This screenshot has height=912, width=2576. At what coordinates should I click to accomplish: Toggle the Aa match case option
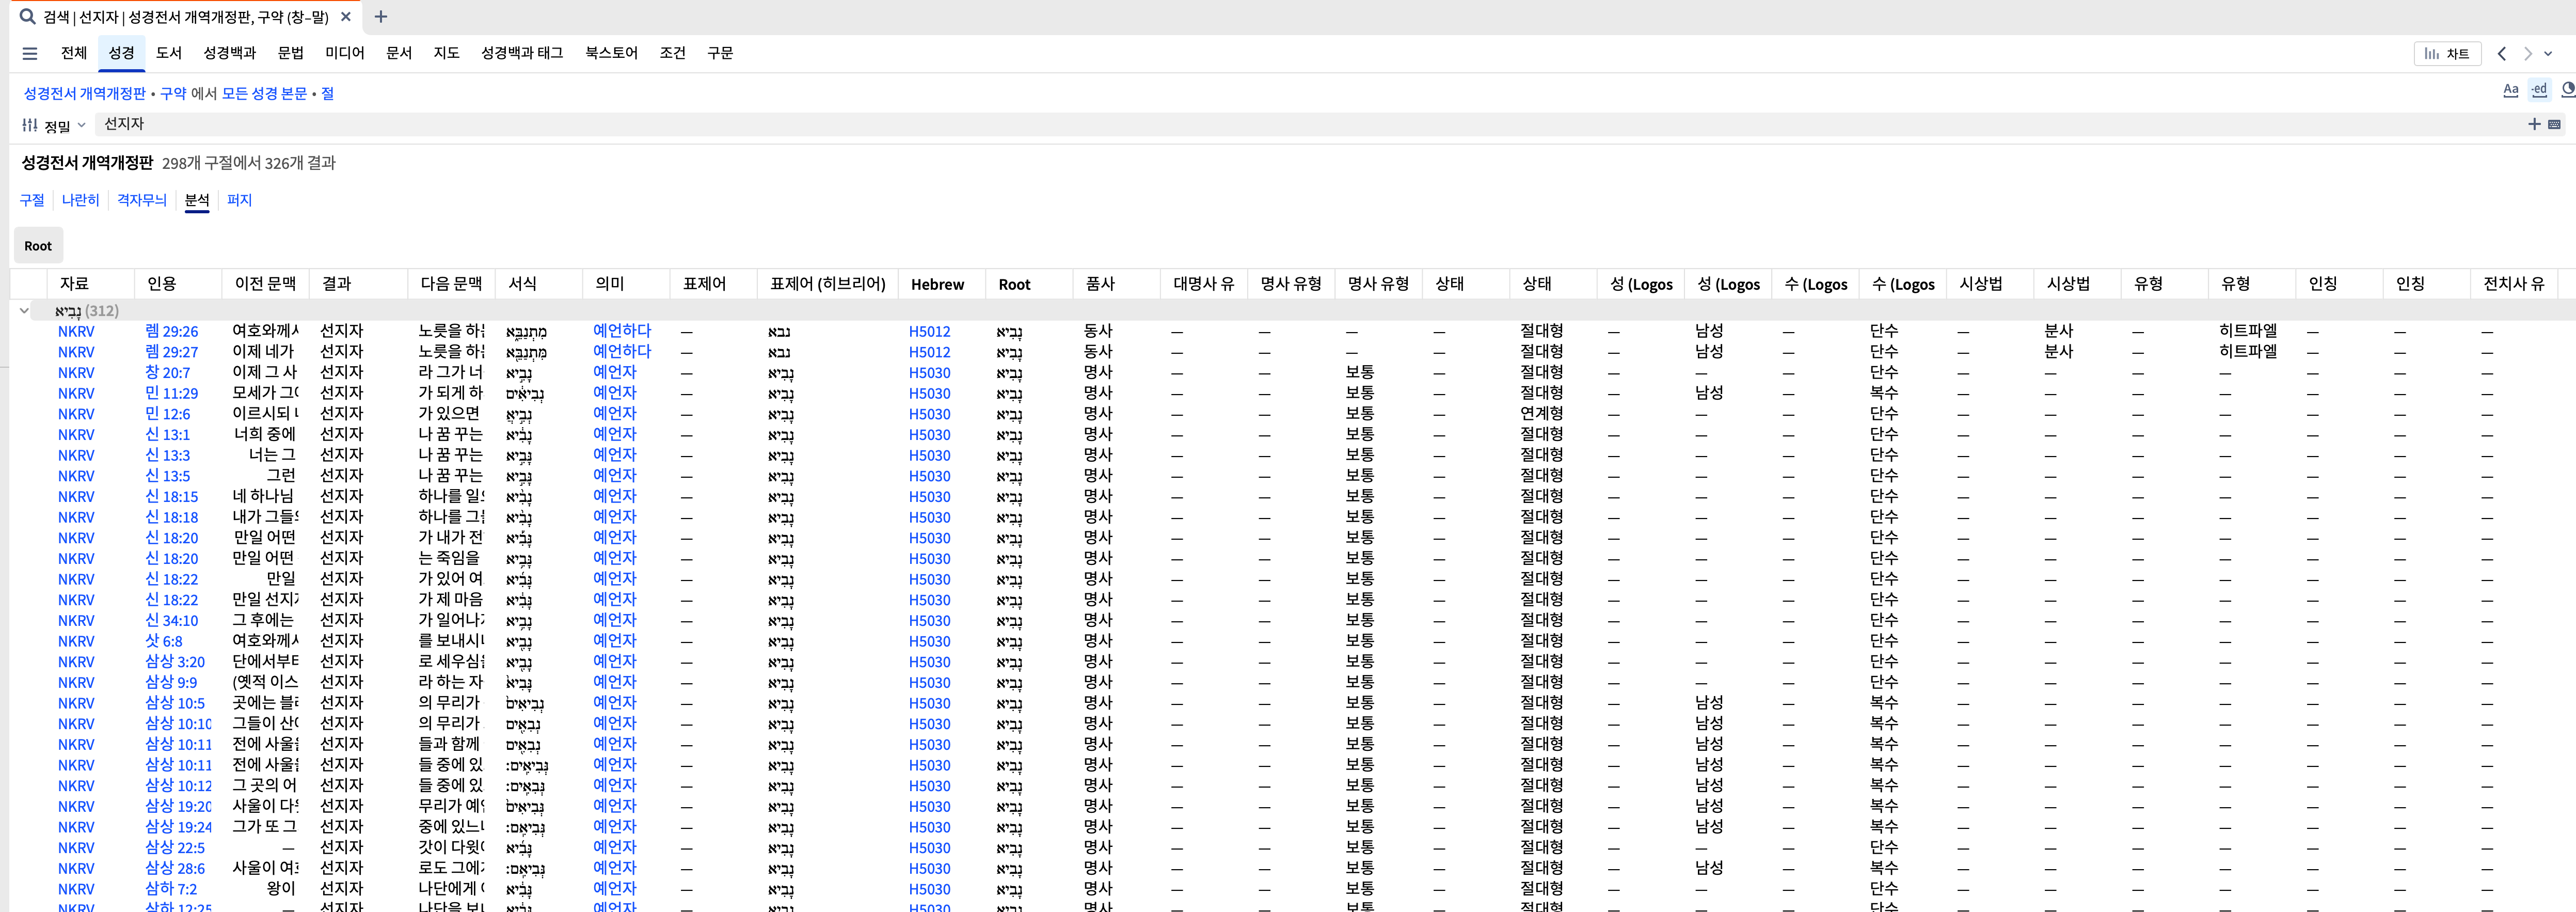click(2510, 90)
